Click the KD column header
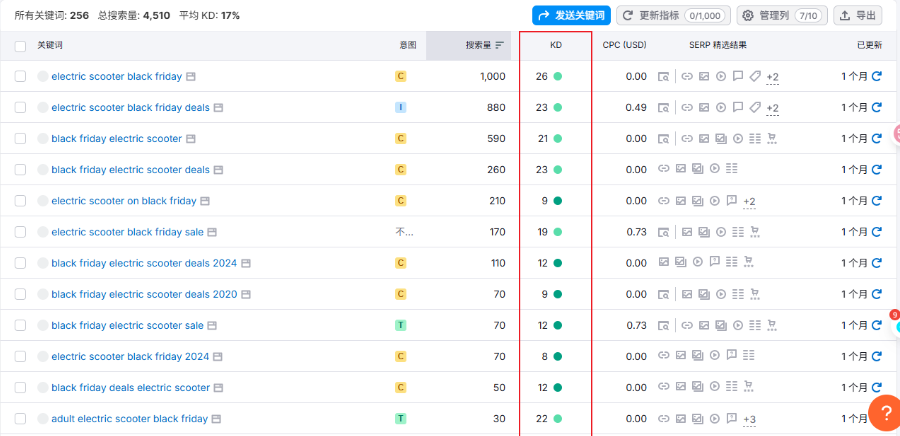This screenshot has height=436, width=900. (556, 46)
